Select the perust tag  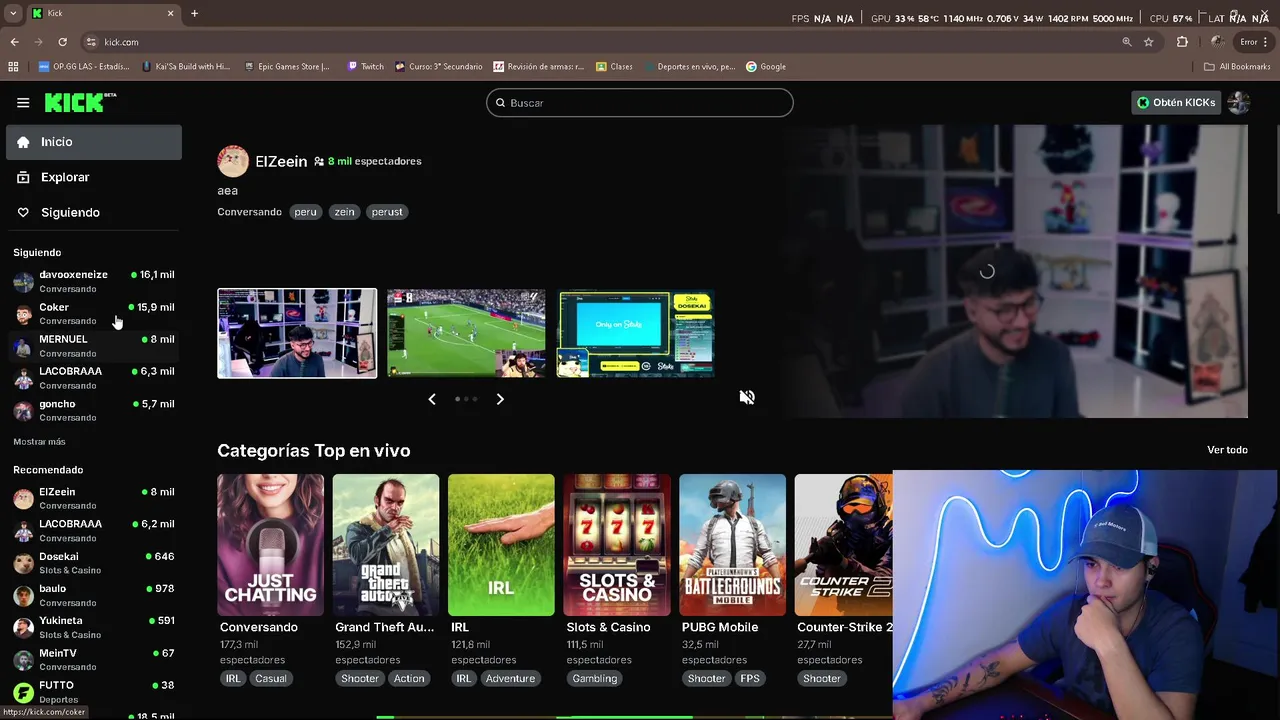[x=387, y=212]
